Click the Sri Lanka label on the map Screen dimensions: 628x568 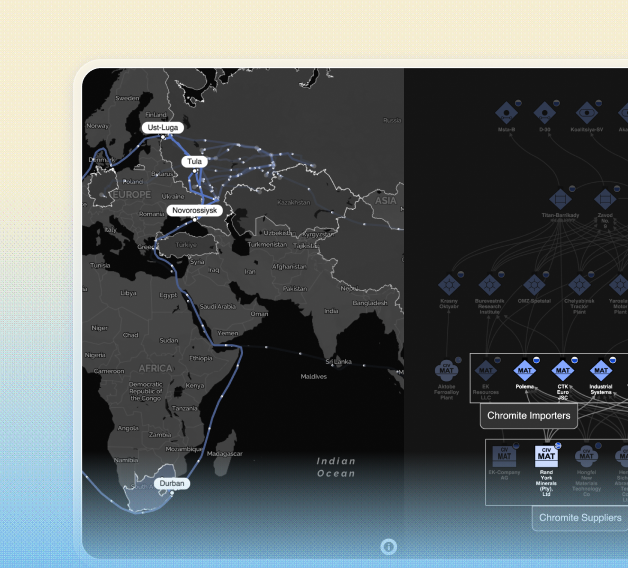(338, 362)
